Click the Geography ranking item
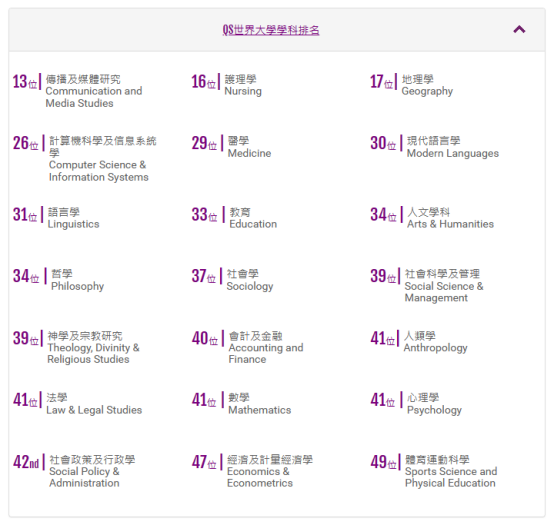This screenshot has height=526, width=554. click(x=411, y=85)
